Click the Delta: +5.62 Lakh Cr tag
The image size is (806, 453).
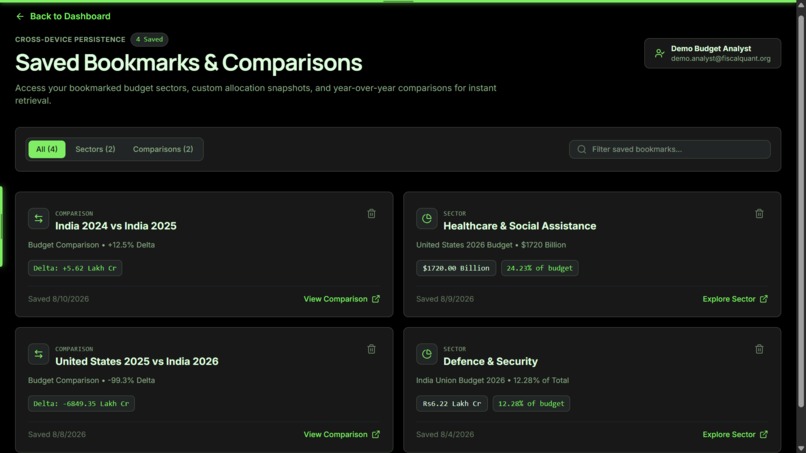click(x=75, y=268)
